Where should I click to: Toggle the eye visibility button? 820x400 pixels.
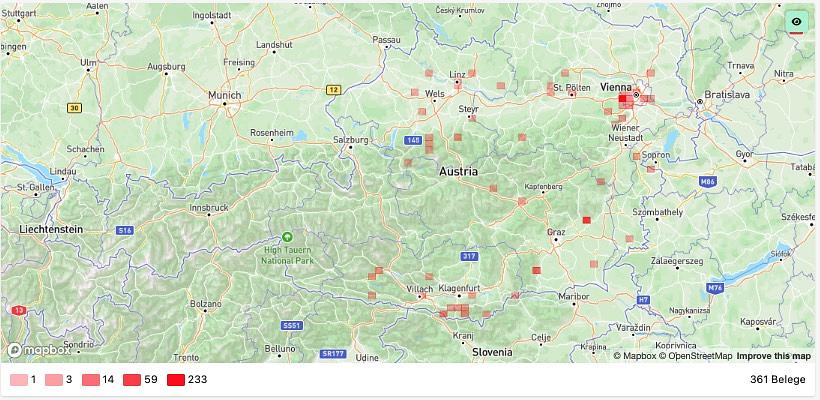click(x=796, y=23)
